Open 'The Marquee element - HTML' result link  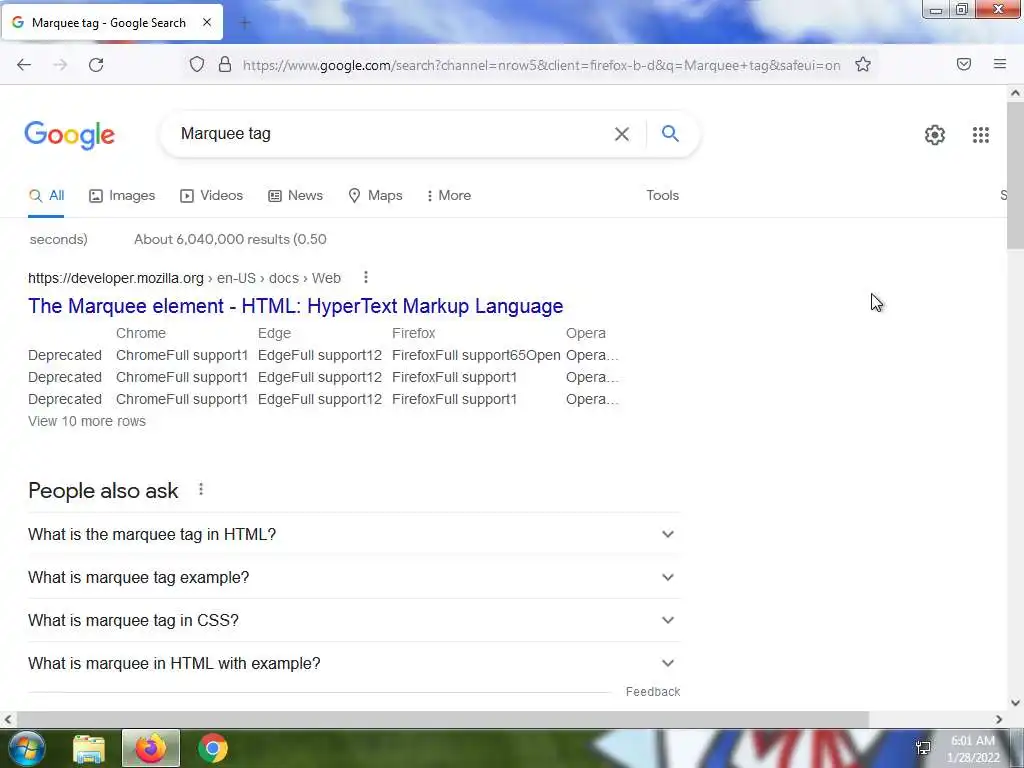click(x=295, y=306)
